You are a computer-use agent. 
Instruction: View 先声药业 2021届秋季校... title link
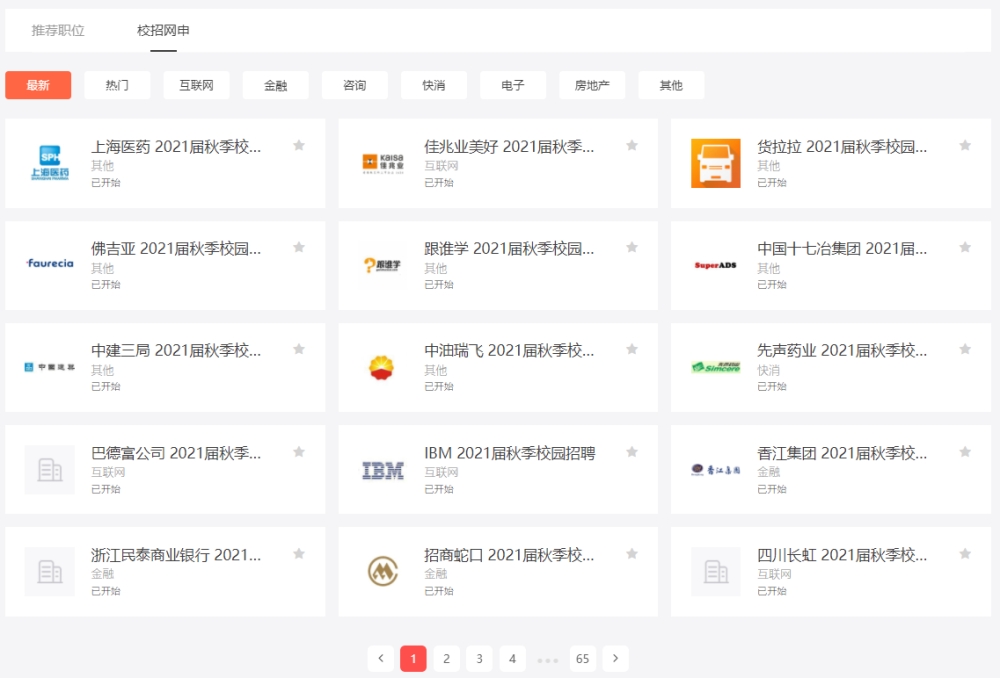click(x=842, y=350)
